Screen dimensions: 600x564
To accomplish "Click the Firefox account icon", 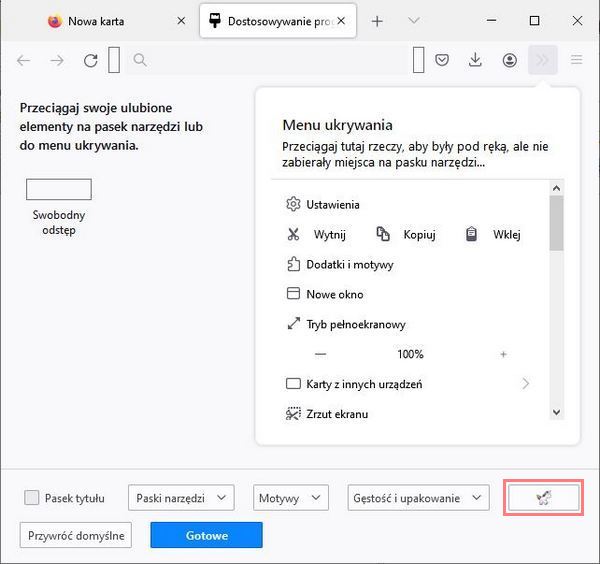I will tap(509, 60).
